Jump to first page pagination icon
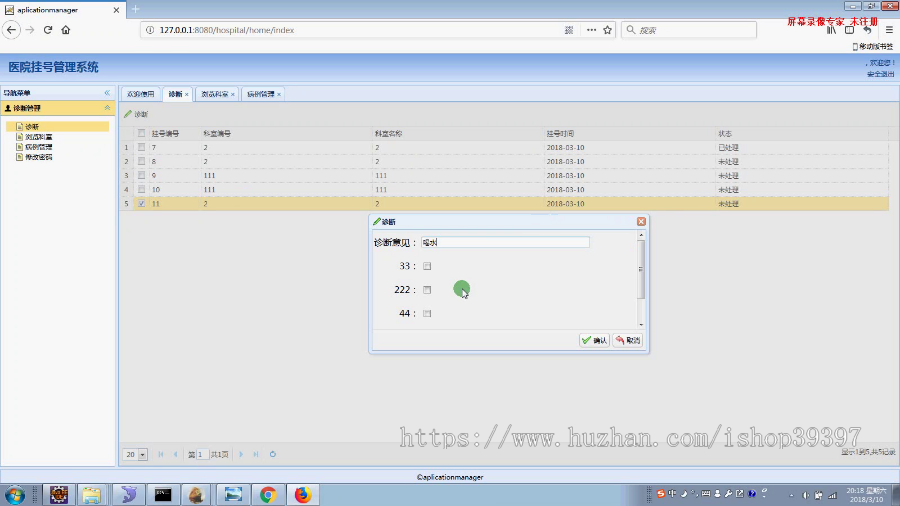 pyautogui.click(x=161, y=454)
